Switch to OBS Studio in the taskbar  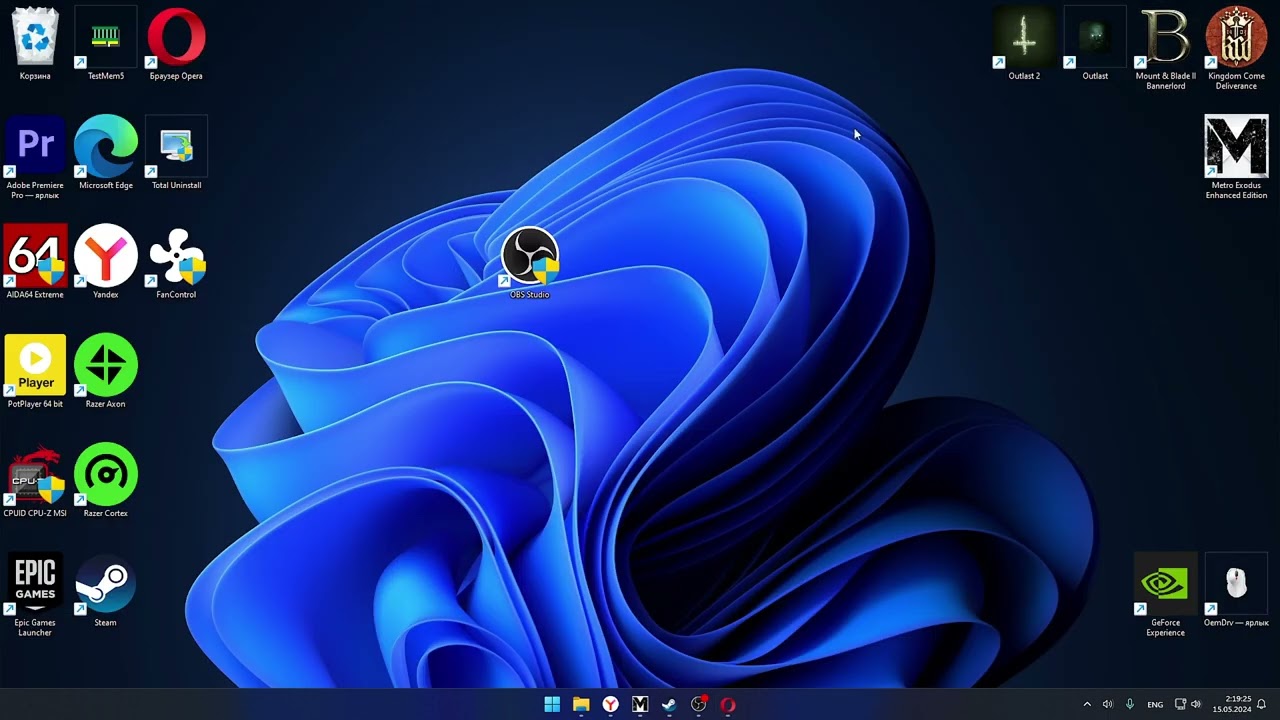coord(698,705)
